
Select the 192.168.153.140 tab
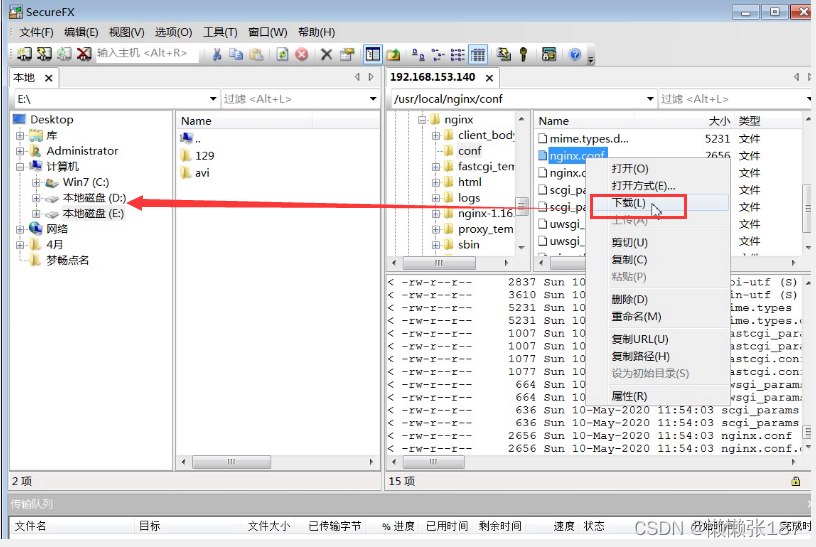pyautogui.click(x=432, y=77)
